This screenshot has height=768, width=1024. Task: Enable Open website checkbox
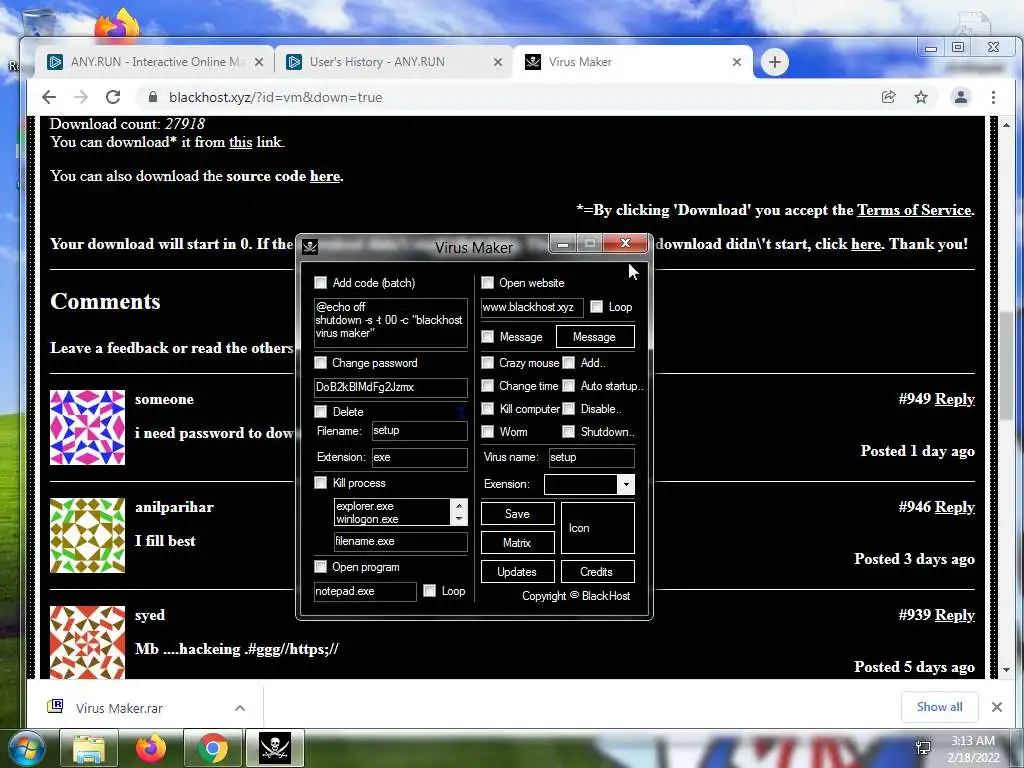487,282
